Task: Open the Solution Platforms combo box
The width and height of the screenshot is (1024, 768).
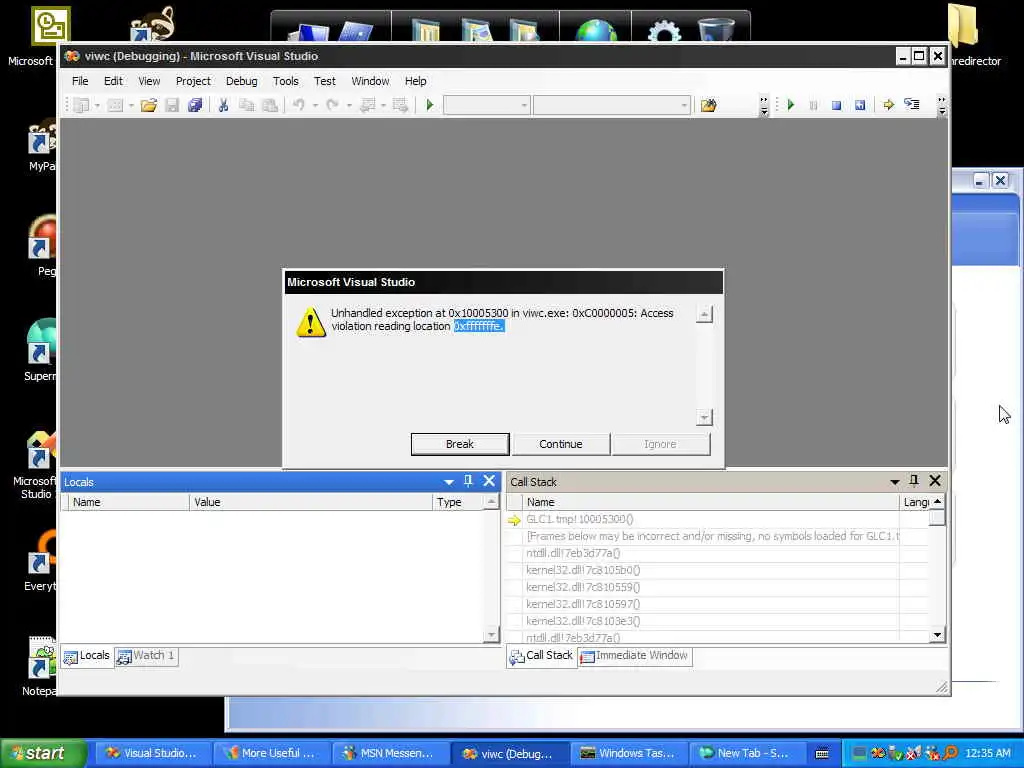Action: point(611,105)
